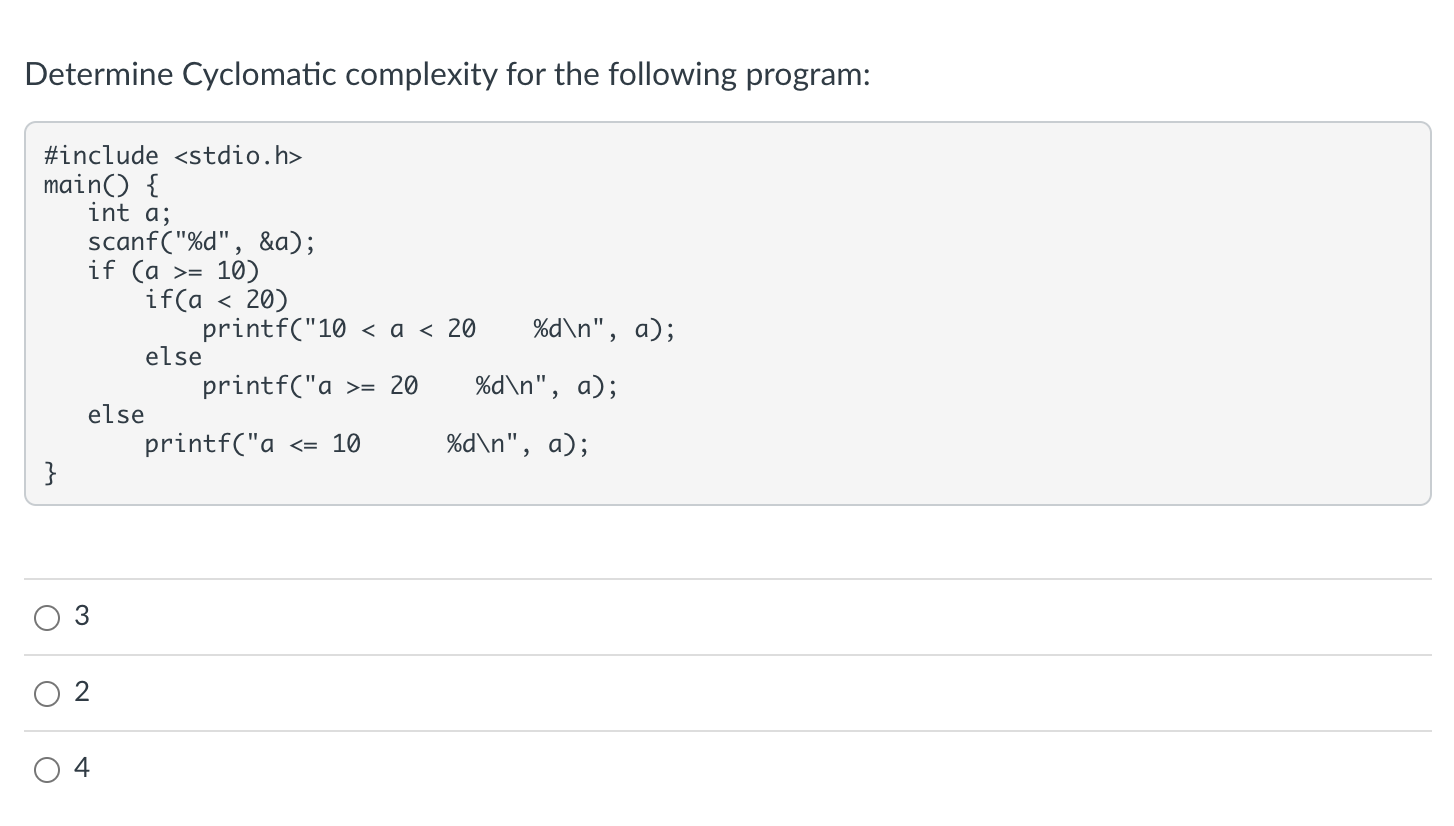Select the radio button for answer 2

[46, 691]
